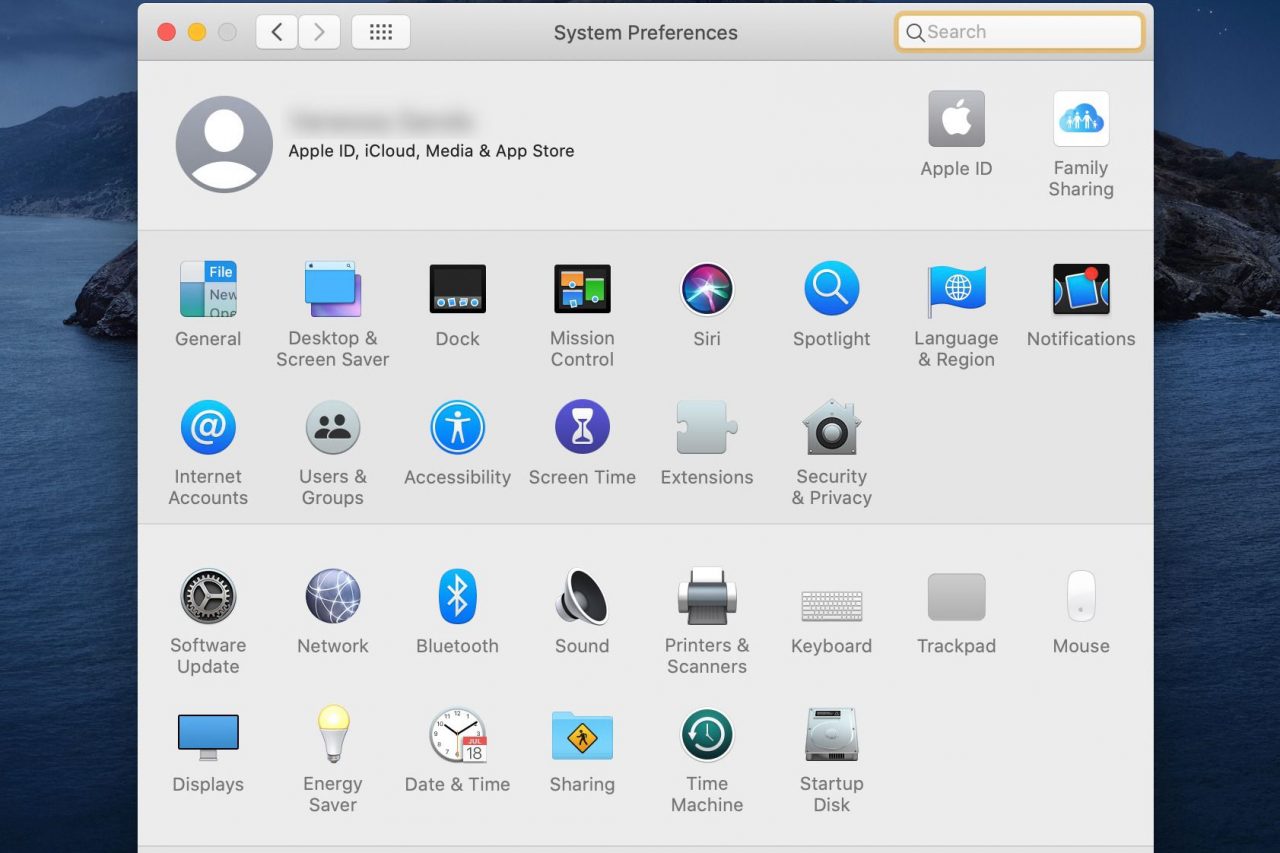Open Language & Region settings
The width and height of the screenshot is (1280, 853).
coord(956,290)
